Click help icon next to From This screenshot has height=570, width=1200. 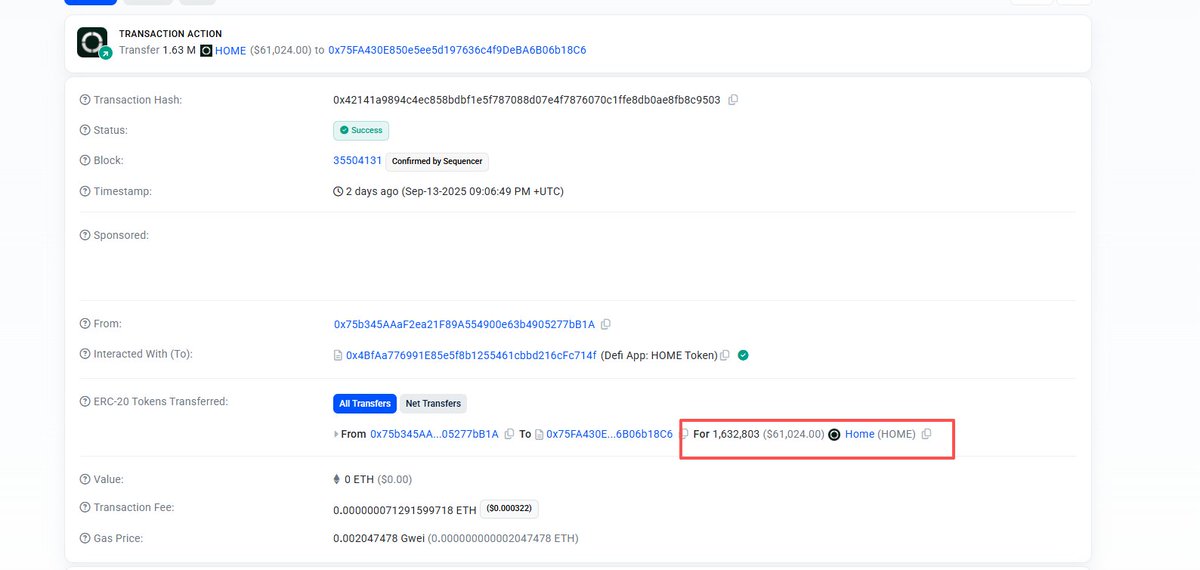(85, 324)
